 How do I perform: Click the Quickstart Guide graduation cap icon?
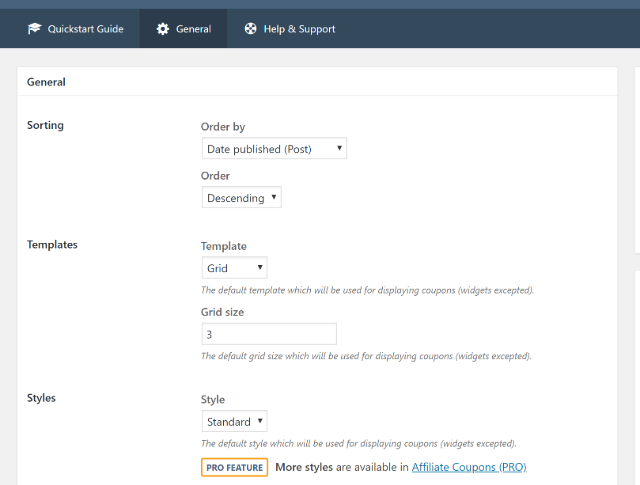[34, 29]
